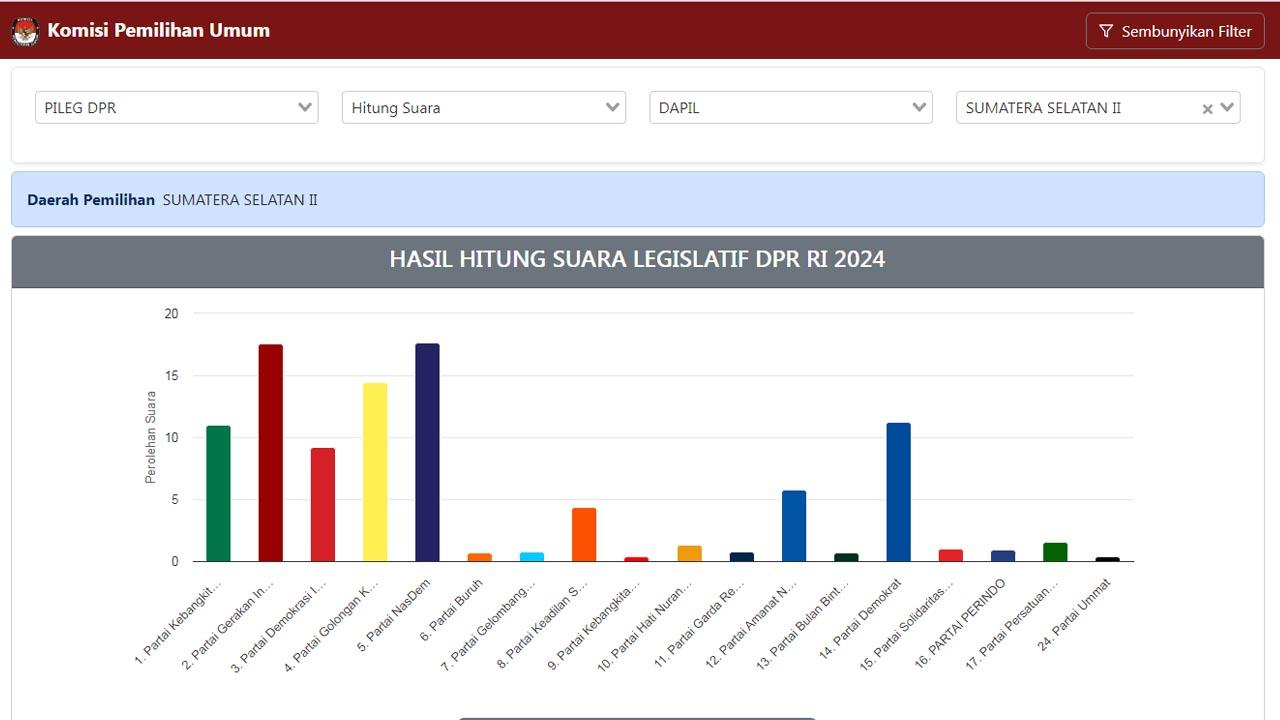Clear the SUMATERA SELATAN II selection

[x=1207, y=109]
